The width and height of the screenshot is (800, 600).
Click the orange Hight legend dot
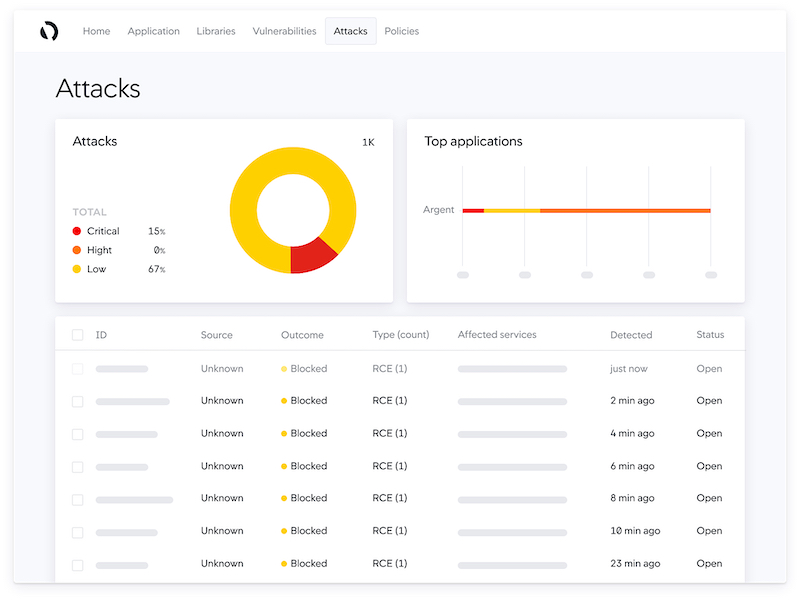point(77,250)
